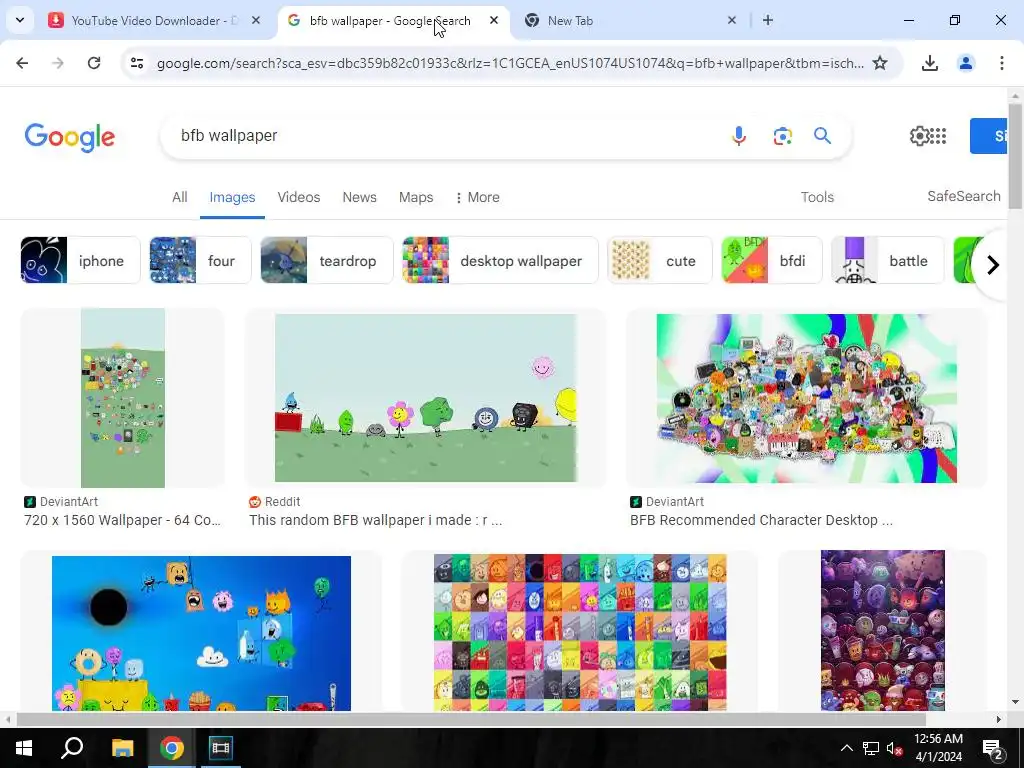Search by image with Lens camera
The width and height of the screenshot is (1024, 768).
[782, 136]
